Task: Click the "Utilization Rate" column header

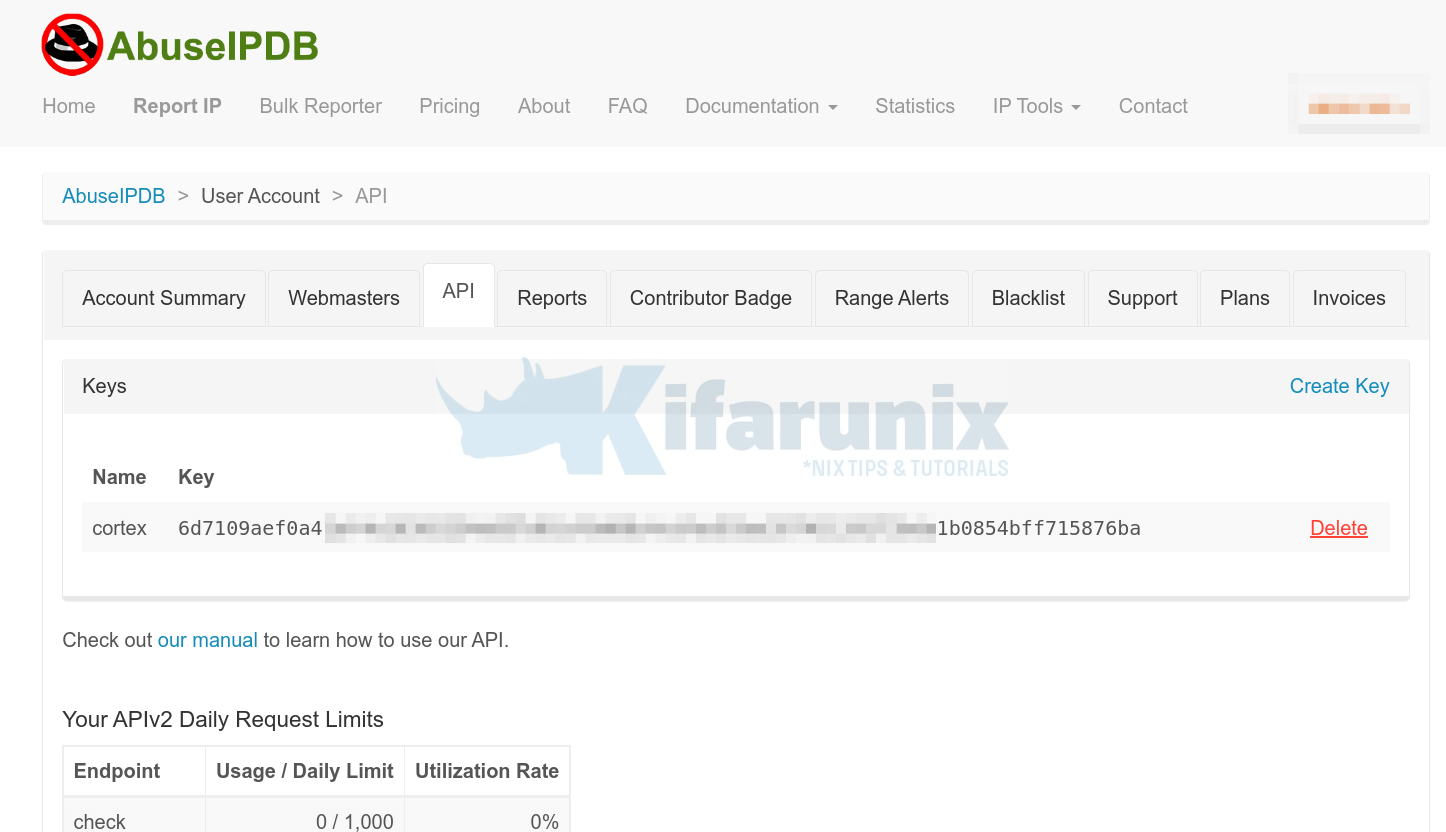Action: (x=487, y=771)
